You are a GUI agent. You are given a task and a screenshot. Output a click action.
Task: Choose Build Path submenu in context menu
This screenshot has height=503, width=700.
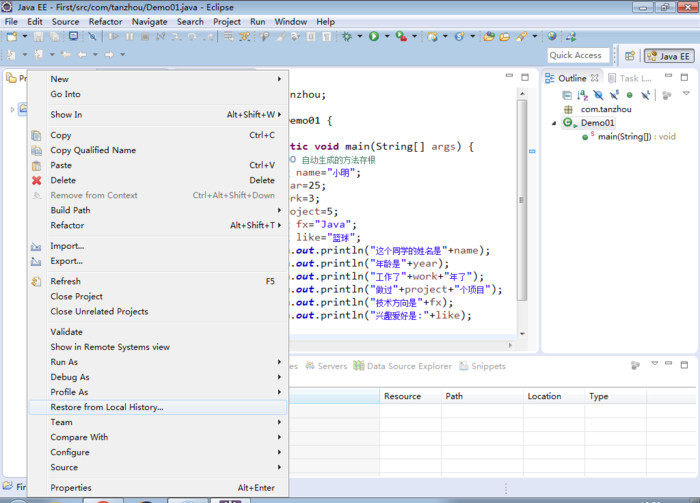tap(158, 210)
